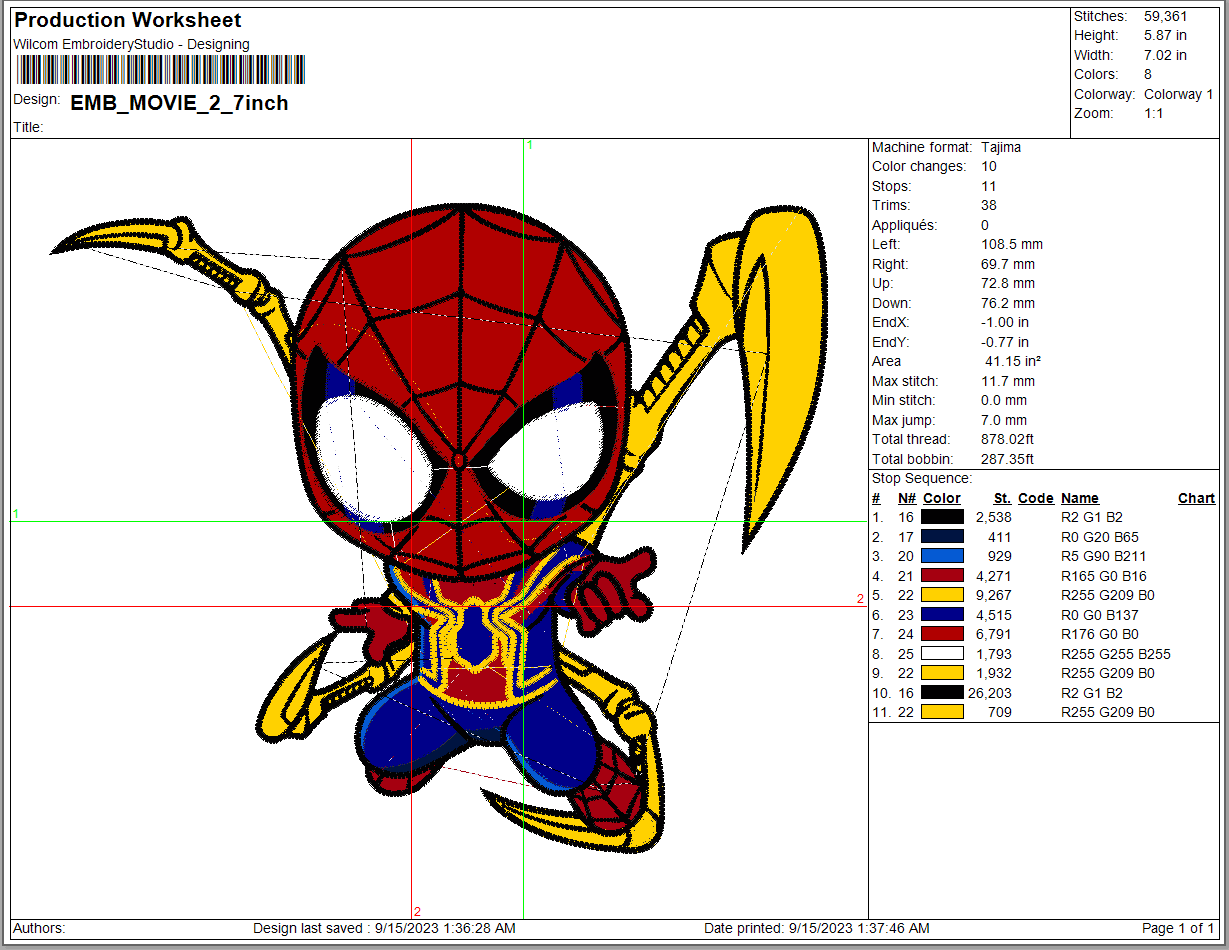This screenshot has height=950, width=1229.
Task: Click the Color column header
Action: 941,498
